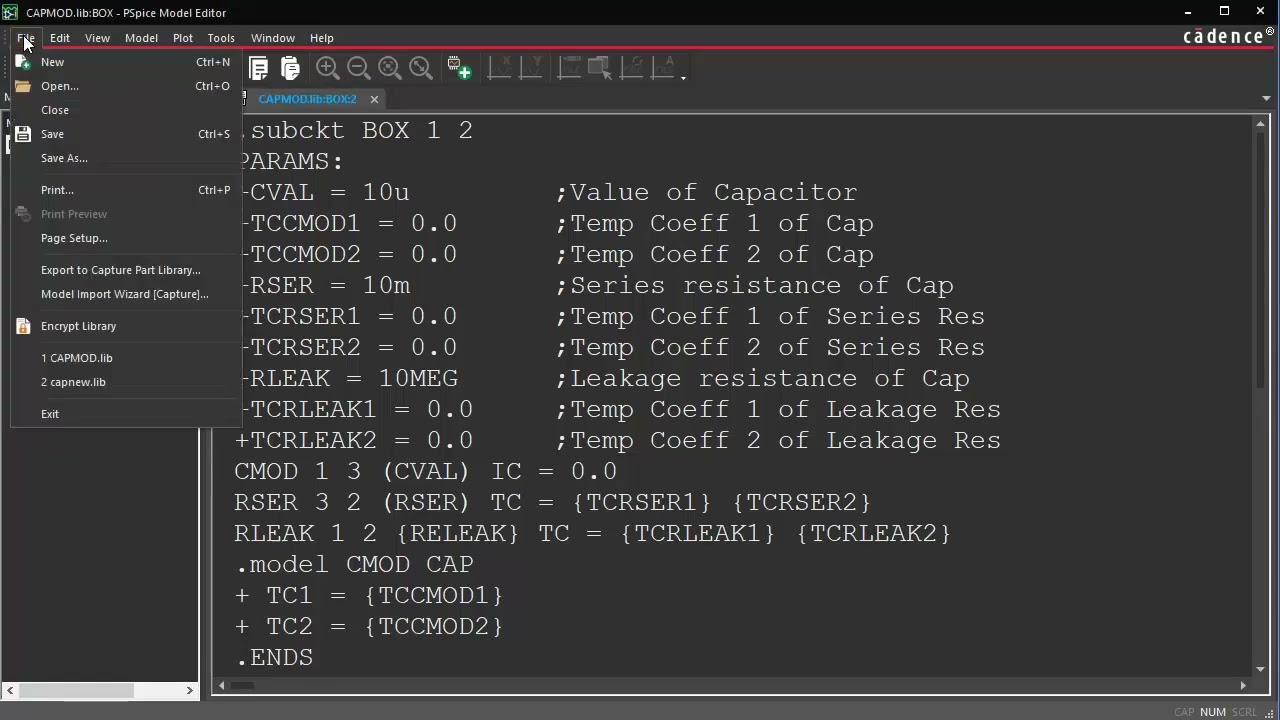1280x720 pixels.
Task: Choose New from the File menu
Action: coord(125,62)
